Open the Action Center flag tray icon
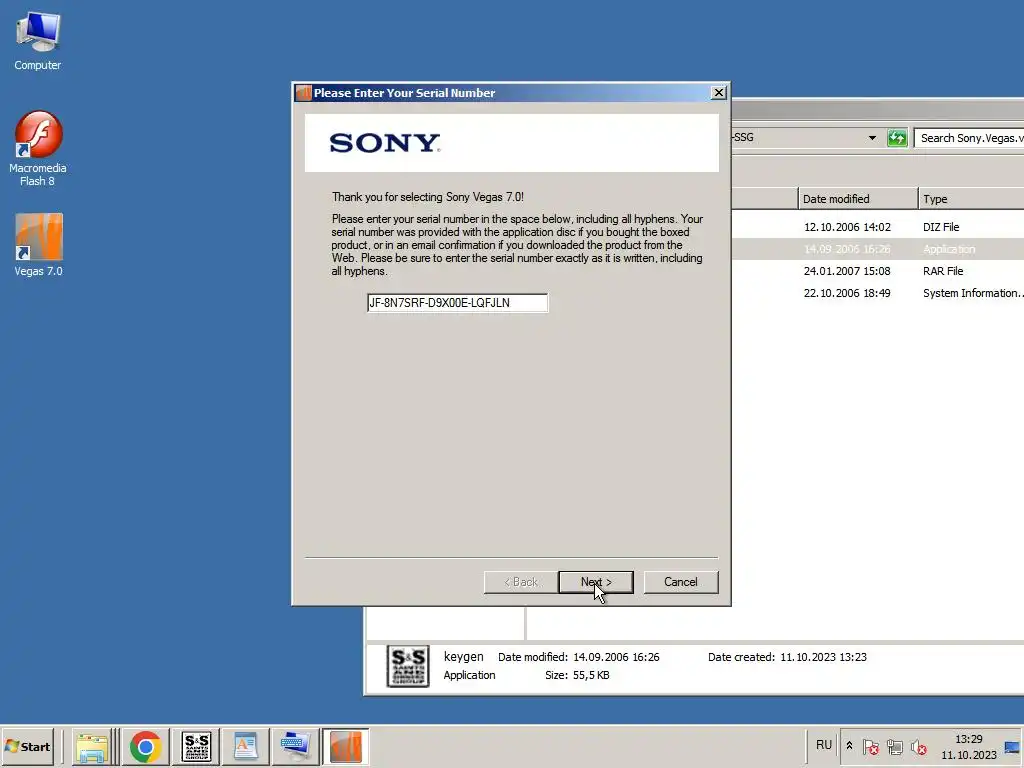The height and width of the screenshot is (768, 1024). click(871, 746)
